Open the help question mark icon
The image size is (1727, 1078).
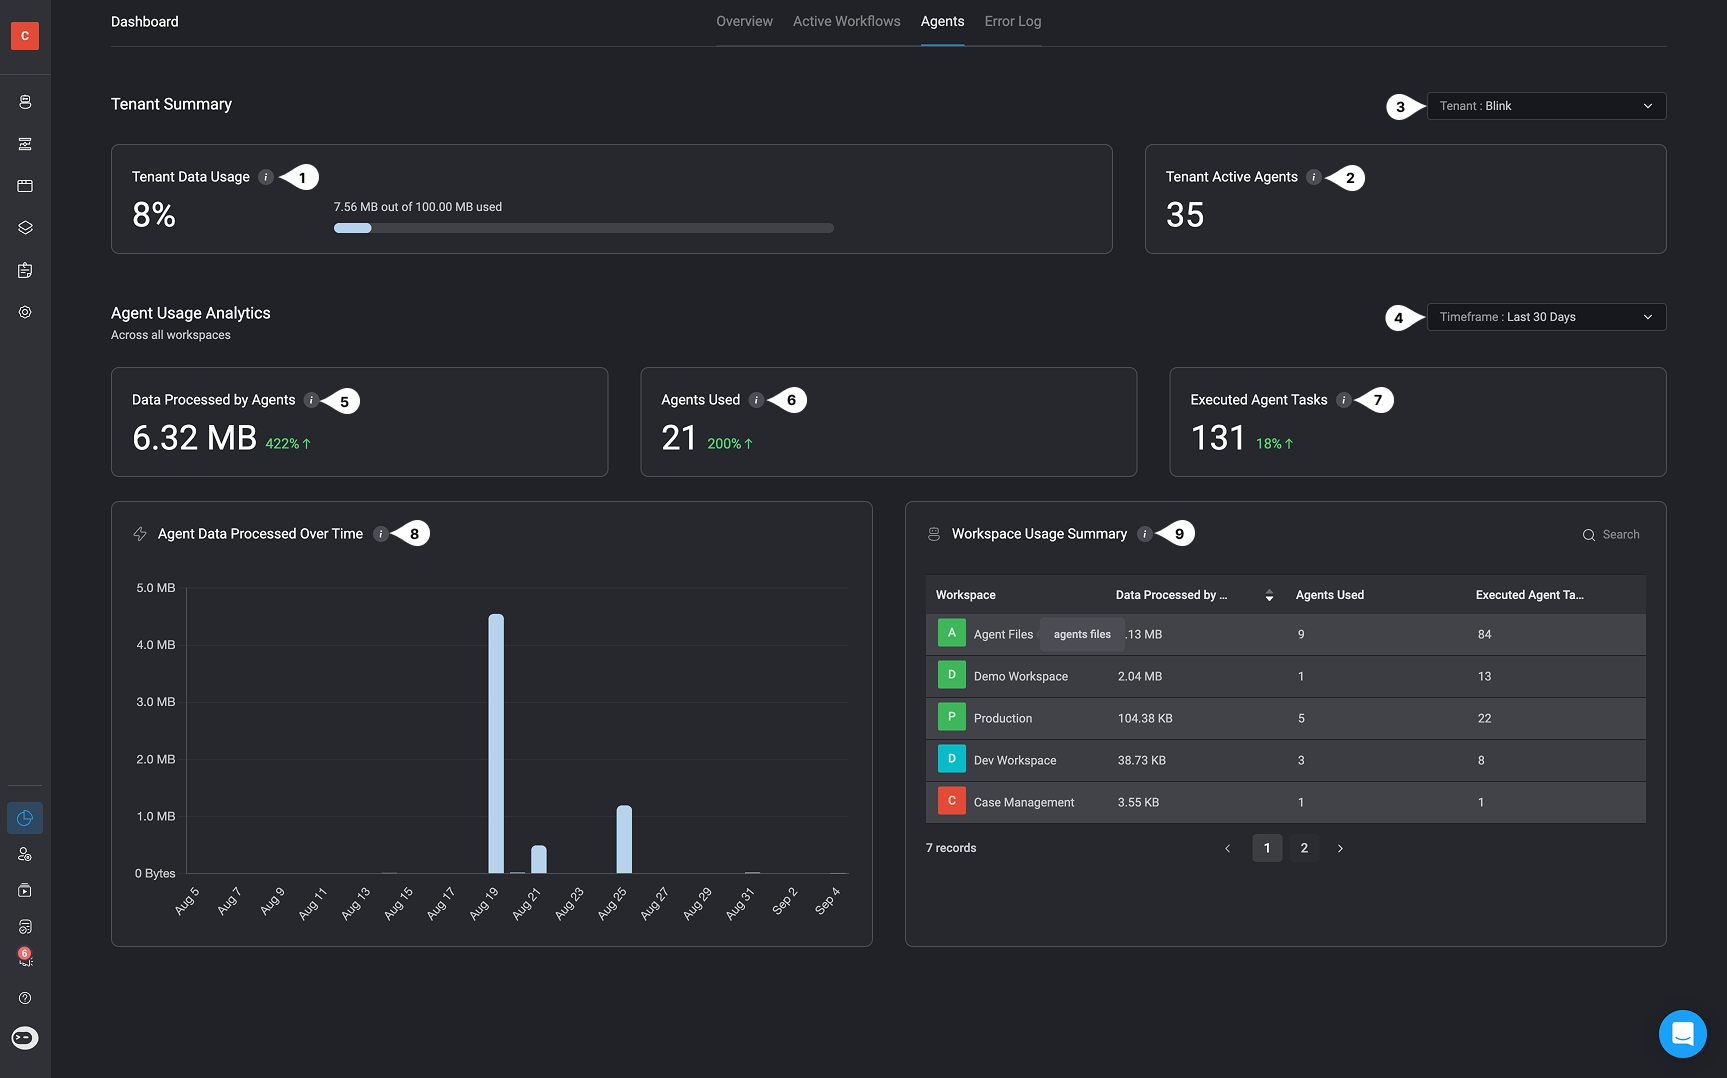coord(25,998)
